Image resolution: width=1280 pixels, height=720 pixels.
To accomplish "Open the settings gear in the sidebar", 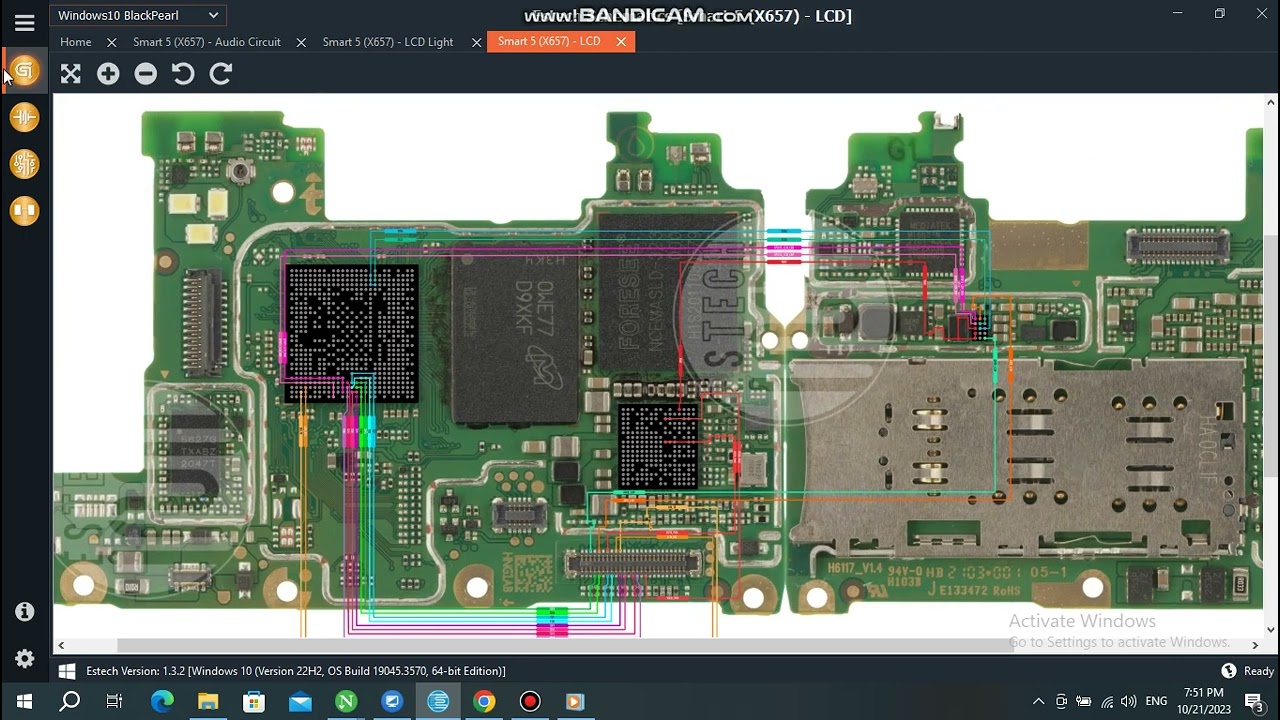I will (24, 658).
